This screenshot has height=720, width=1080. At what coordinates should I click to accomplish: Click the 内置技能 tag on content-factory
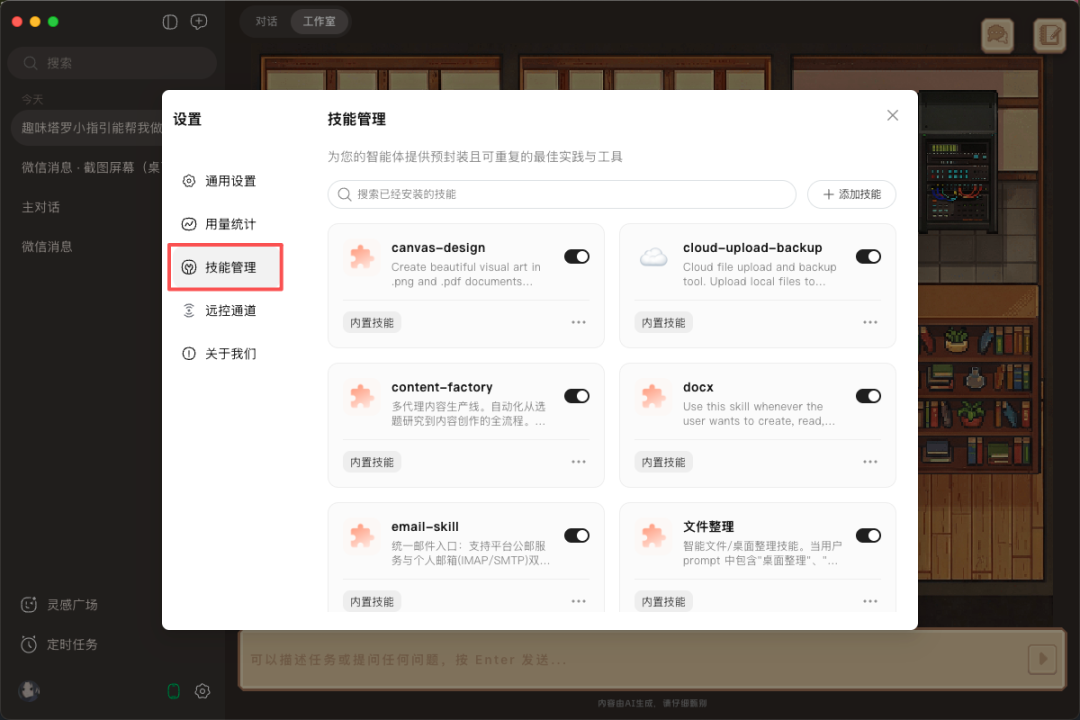[372, 462]
